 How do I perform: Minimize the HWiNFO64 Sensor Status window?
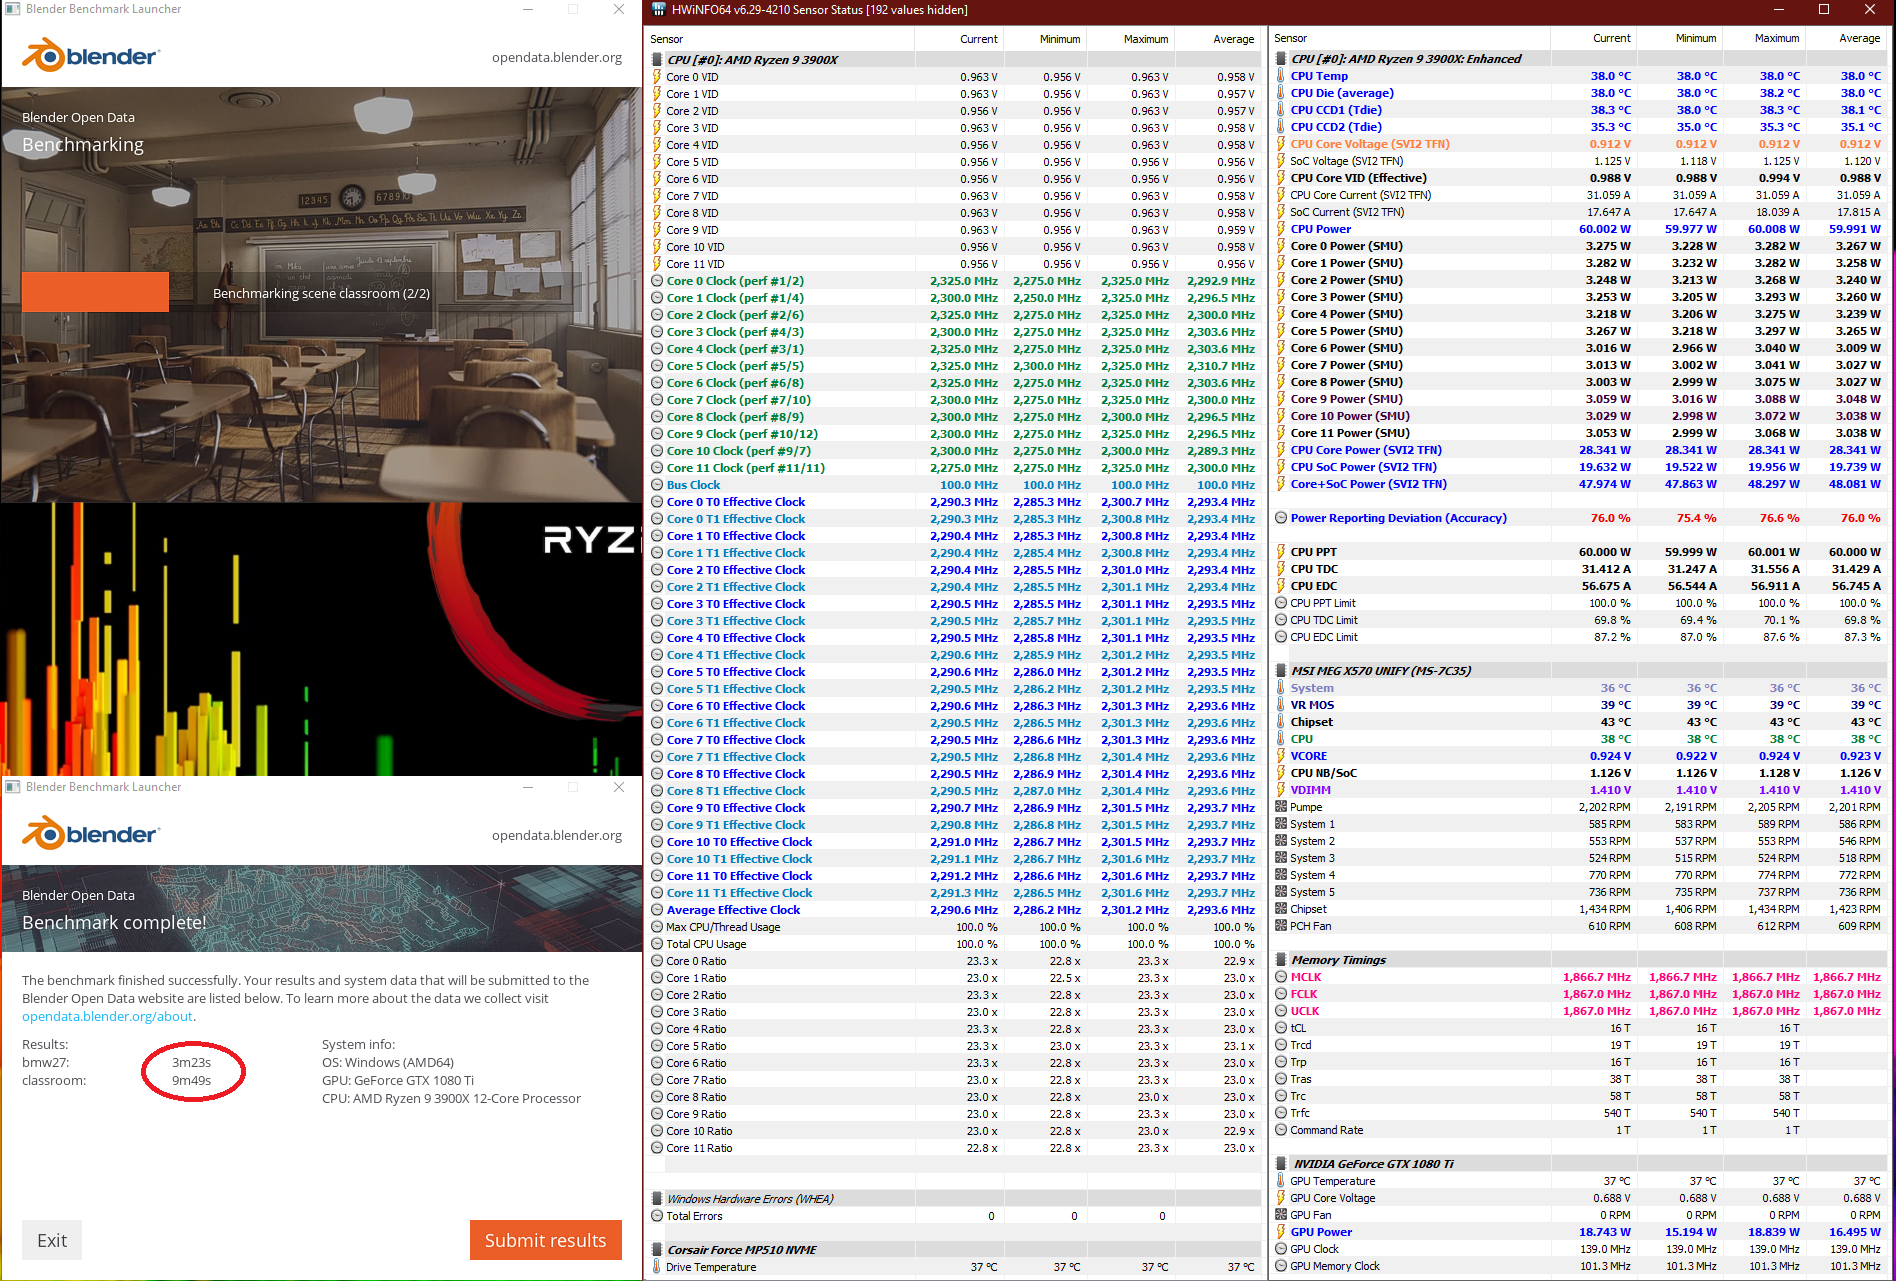tap(1778, 10)
